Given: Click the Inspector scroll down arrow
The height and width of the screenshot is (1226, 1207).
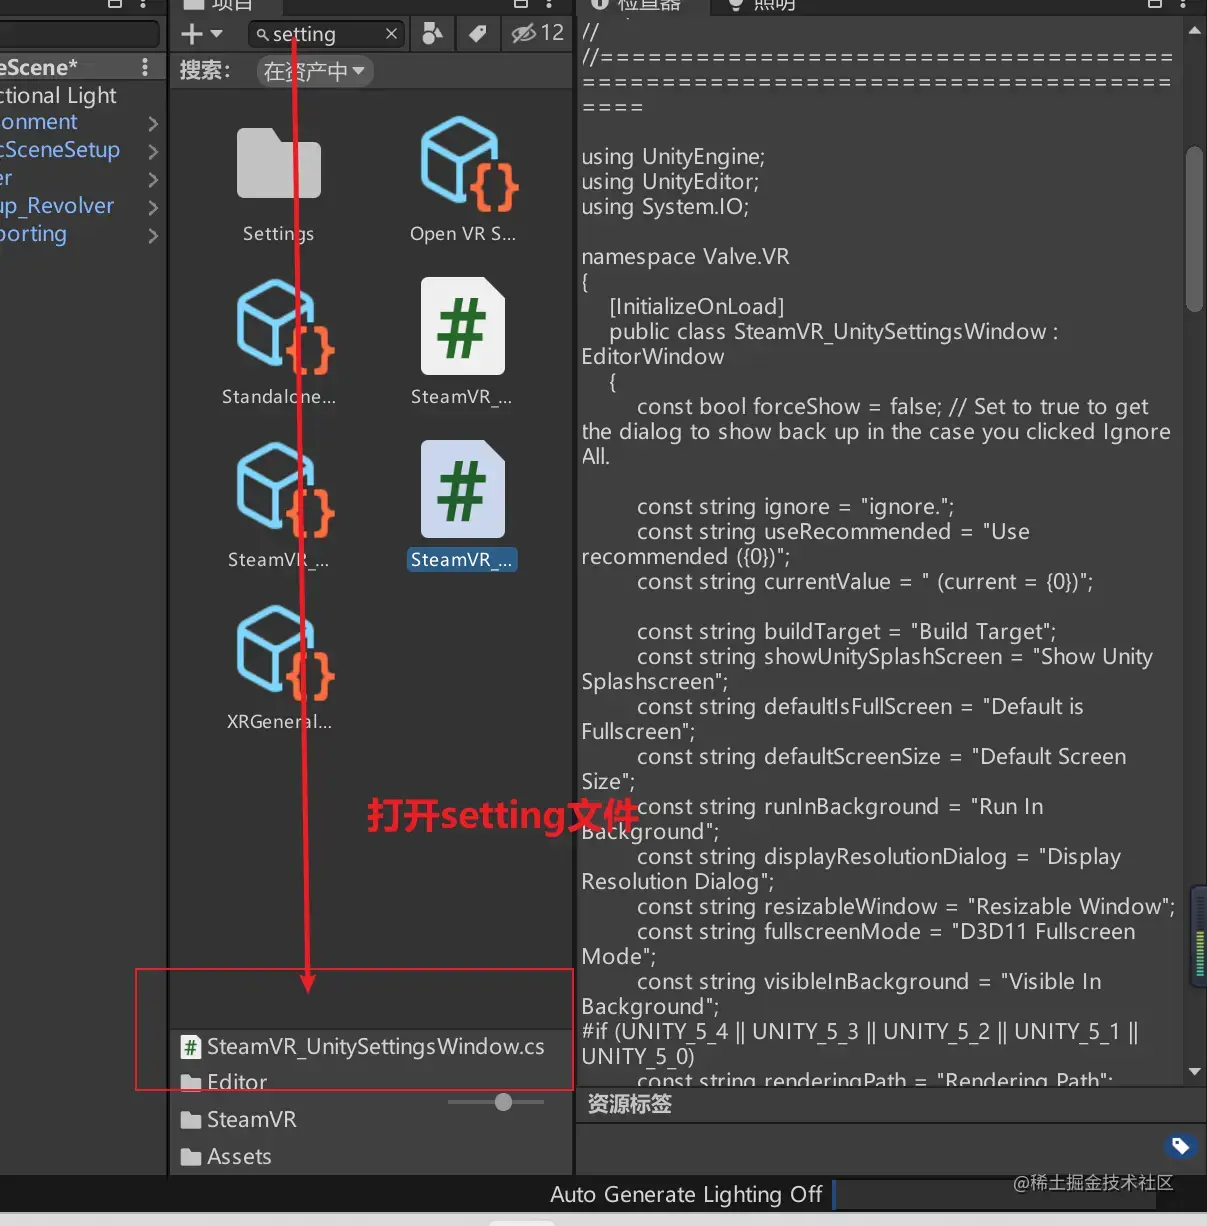Looking at the screenshot, I should [1194, 1071].
